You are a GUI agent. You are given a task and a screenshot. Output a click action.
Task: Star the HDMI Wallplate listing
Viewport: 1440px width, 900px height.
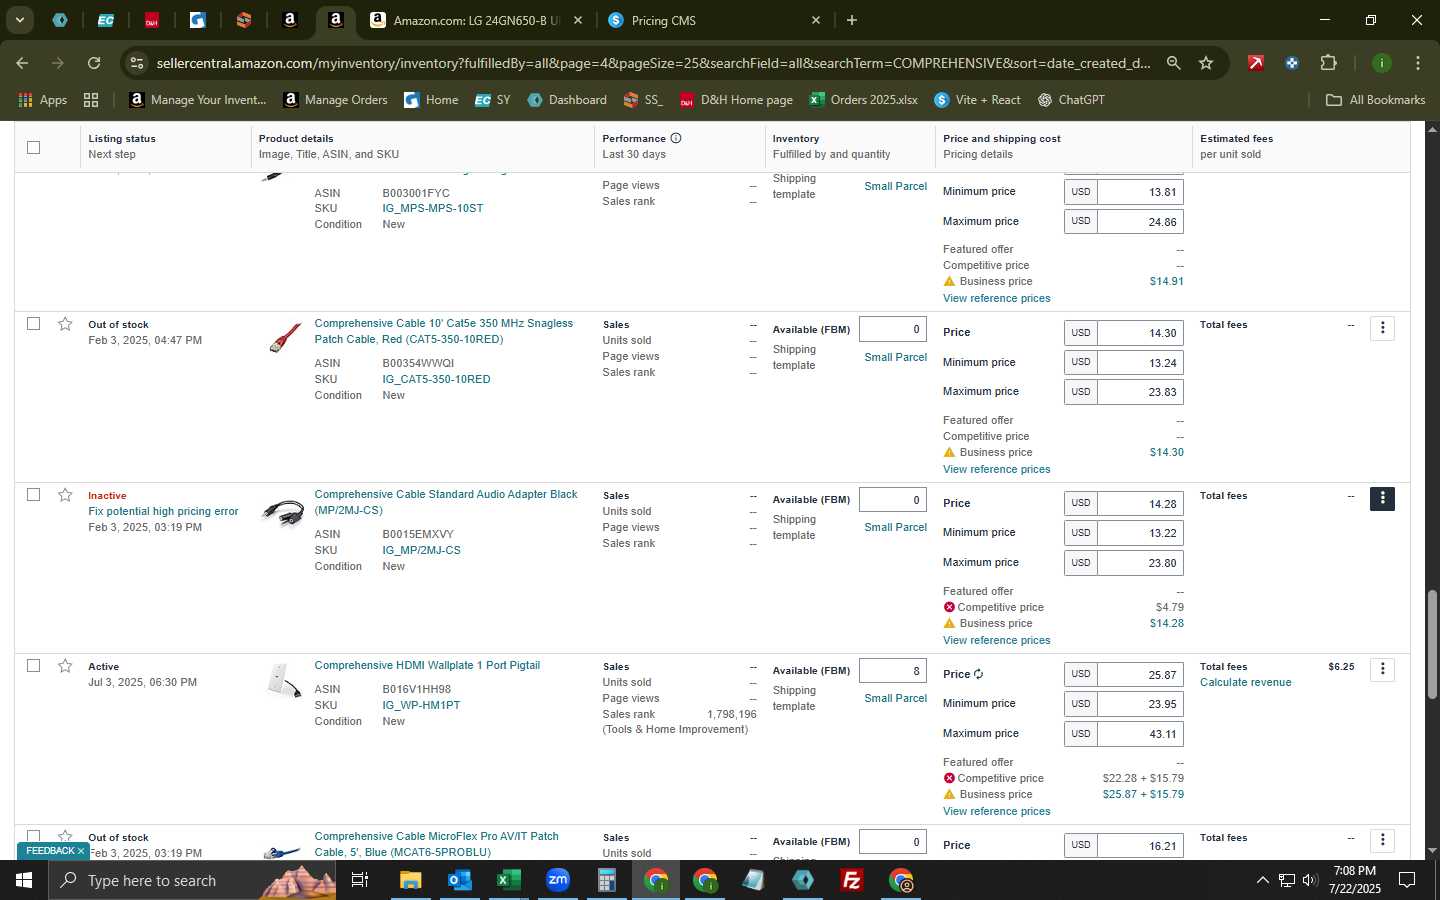[x=65, y=666]
